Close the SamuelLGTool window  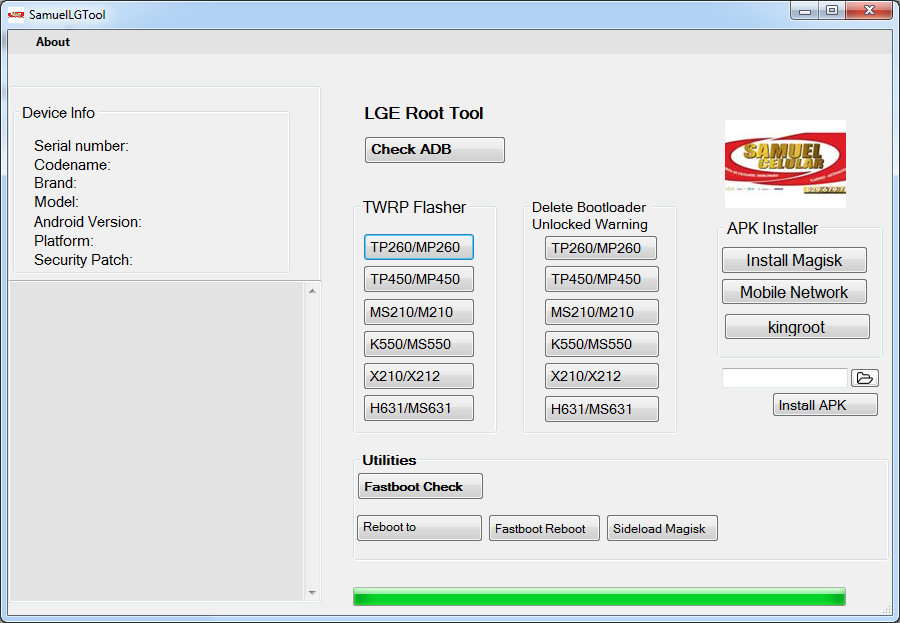[x=869, y=10]
